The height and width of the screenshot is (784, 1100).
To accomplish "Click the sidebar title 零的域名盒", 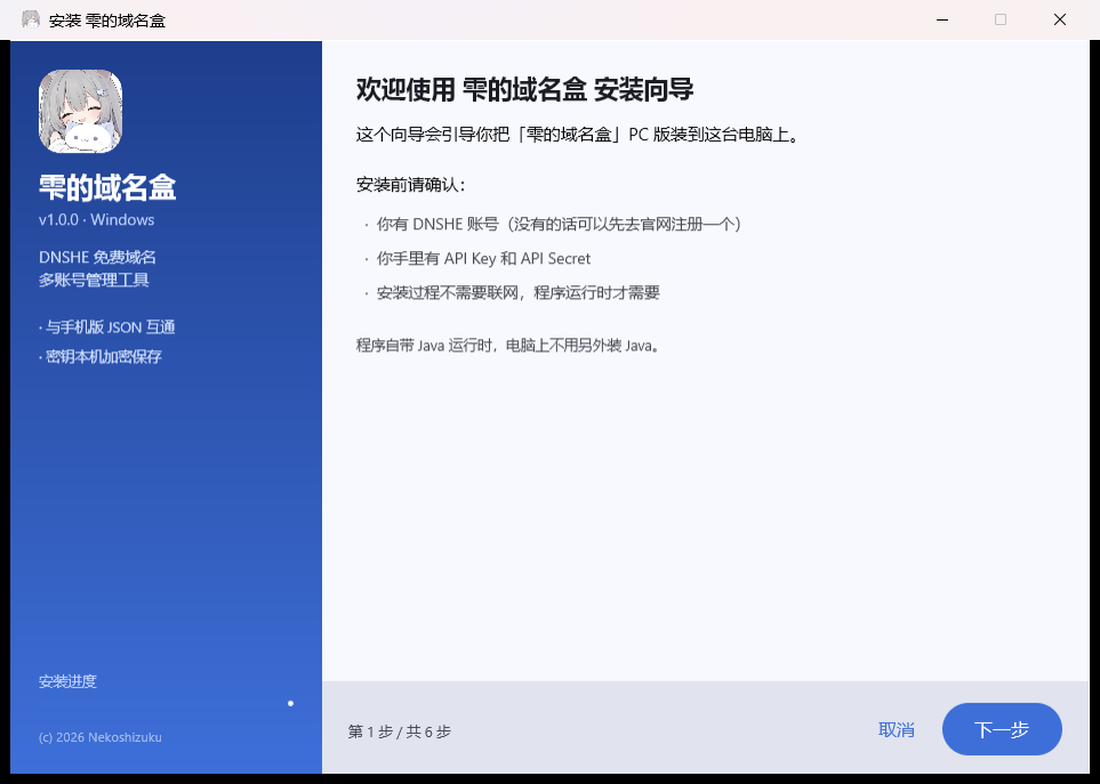I will click(x=107, y=187).
